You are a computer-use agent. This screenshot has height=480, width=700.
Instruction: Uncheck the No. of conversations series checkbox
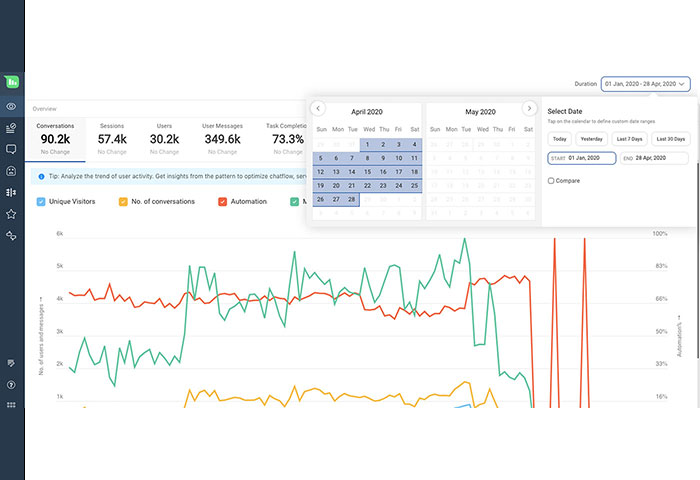121,201
